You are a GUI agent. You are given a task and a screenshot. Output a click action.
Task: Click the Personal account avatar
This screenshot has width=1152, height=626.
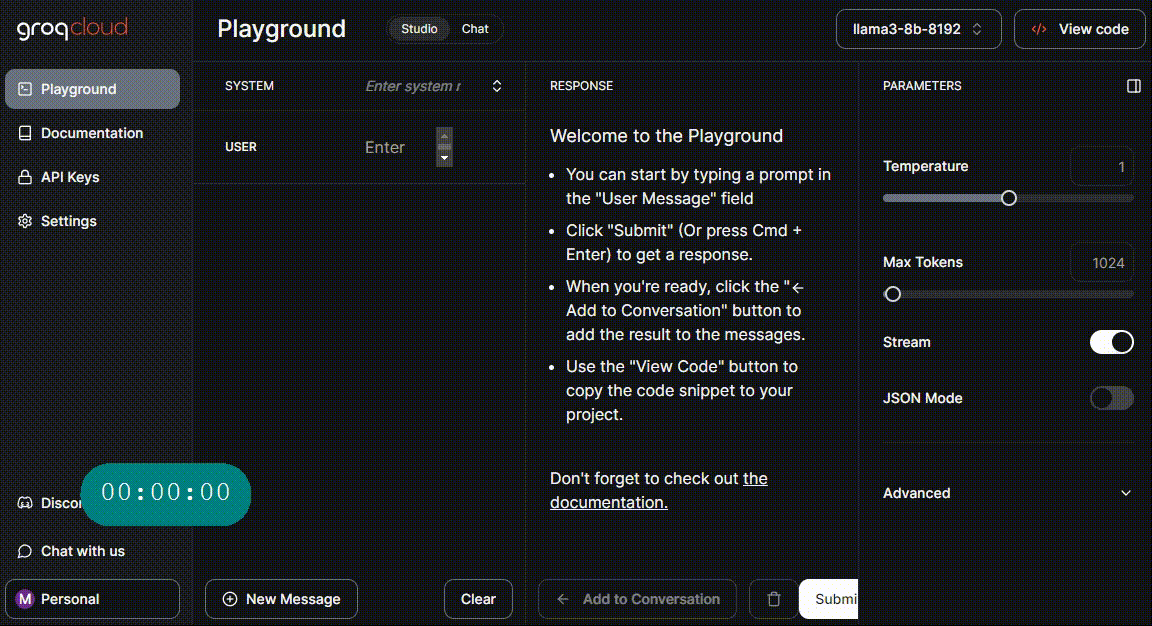point(26,599)
